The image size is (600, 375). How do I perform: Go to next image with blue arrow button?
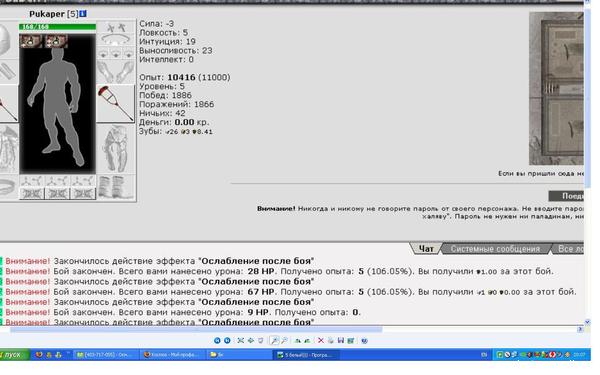pos(227,340)
